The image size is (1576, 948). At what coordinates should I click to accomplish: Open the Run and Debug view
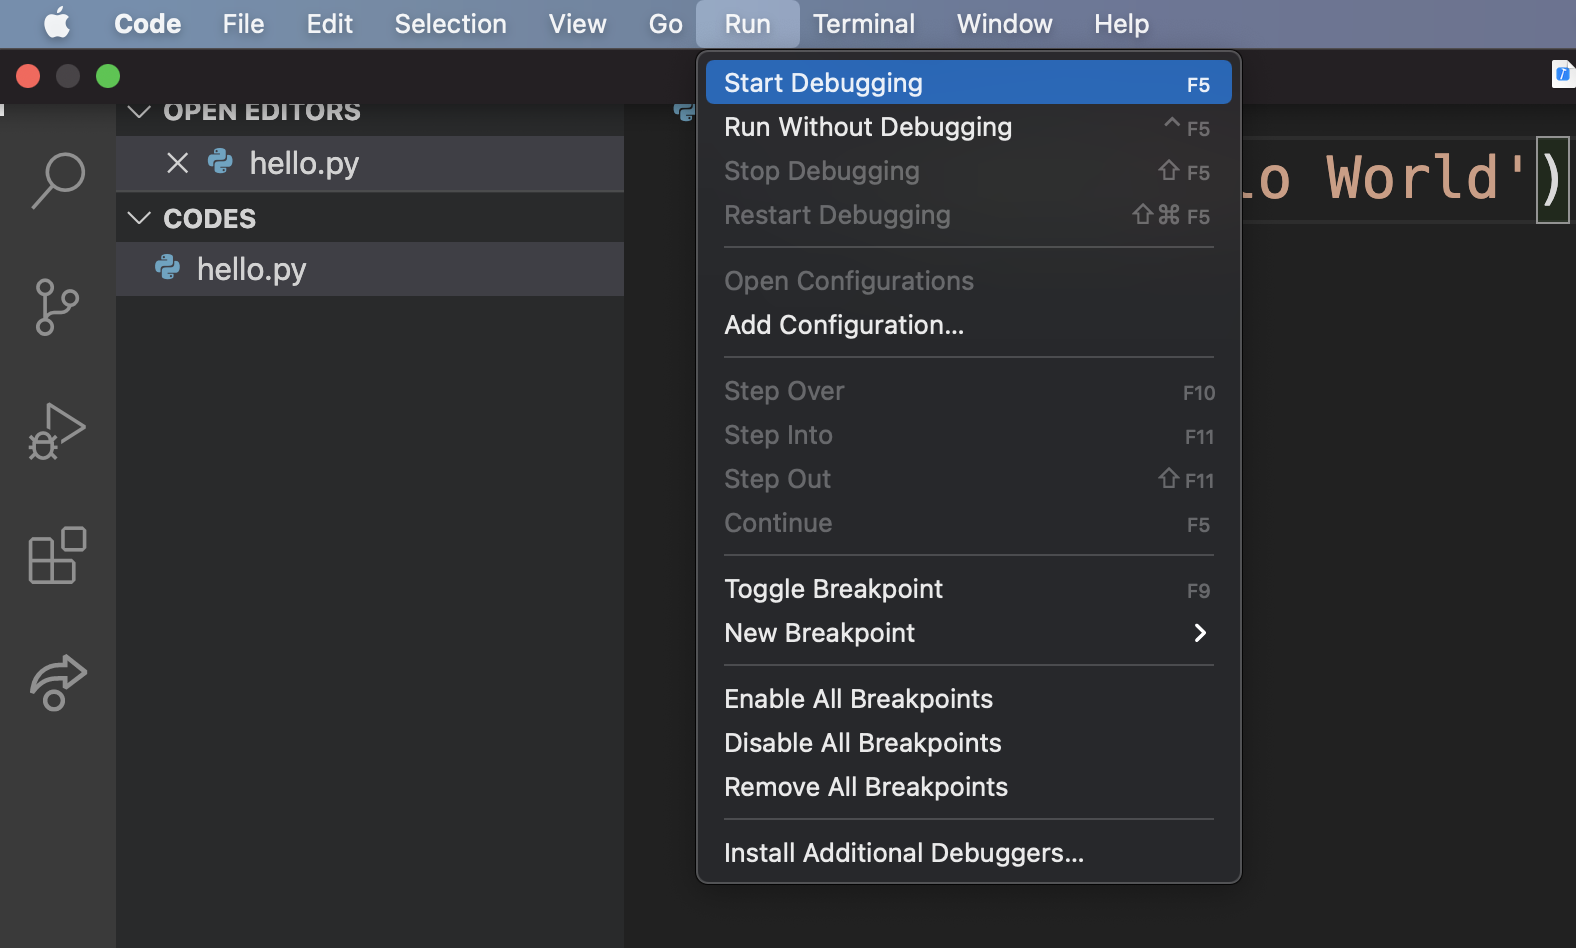tap(57, 431)
